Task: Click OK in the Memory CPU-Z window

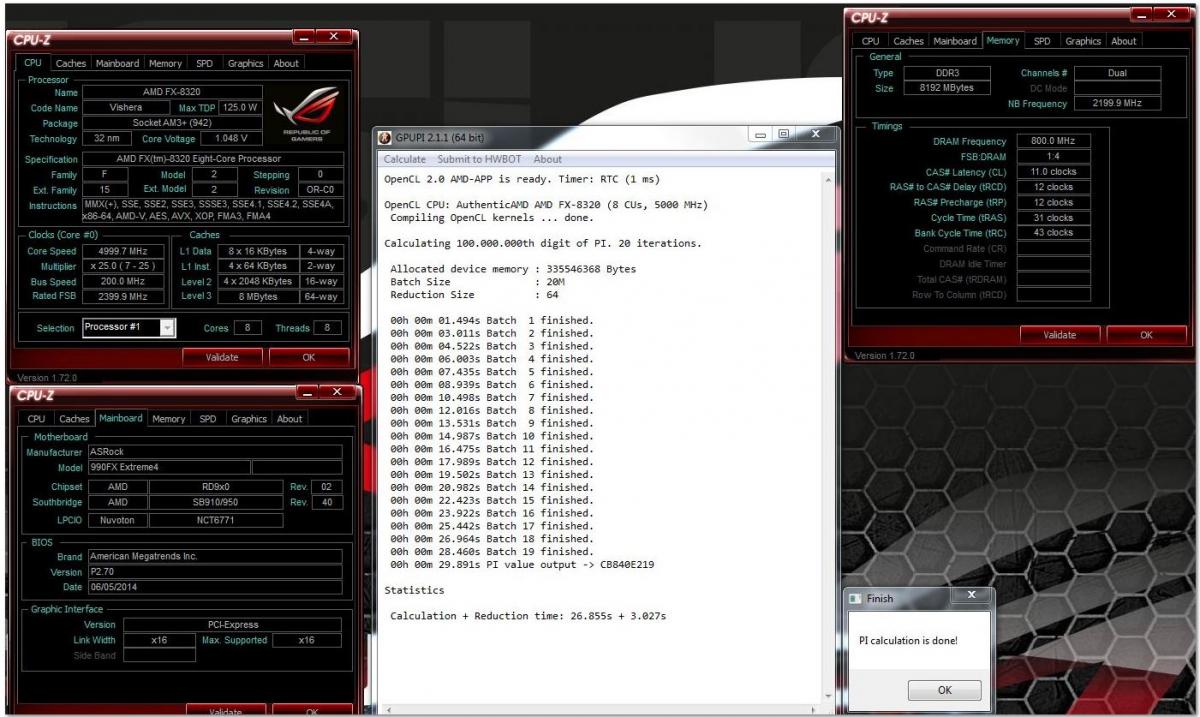Action: tap(1146, 335)
